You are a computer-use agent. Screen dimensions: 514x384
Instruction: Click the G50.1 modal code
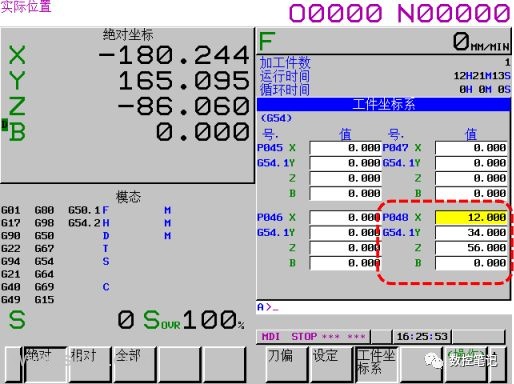coord(84,210)
